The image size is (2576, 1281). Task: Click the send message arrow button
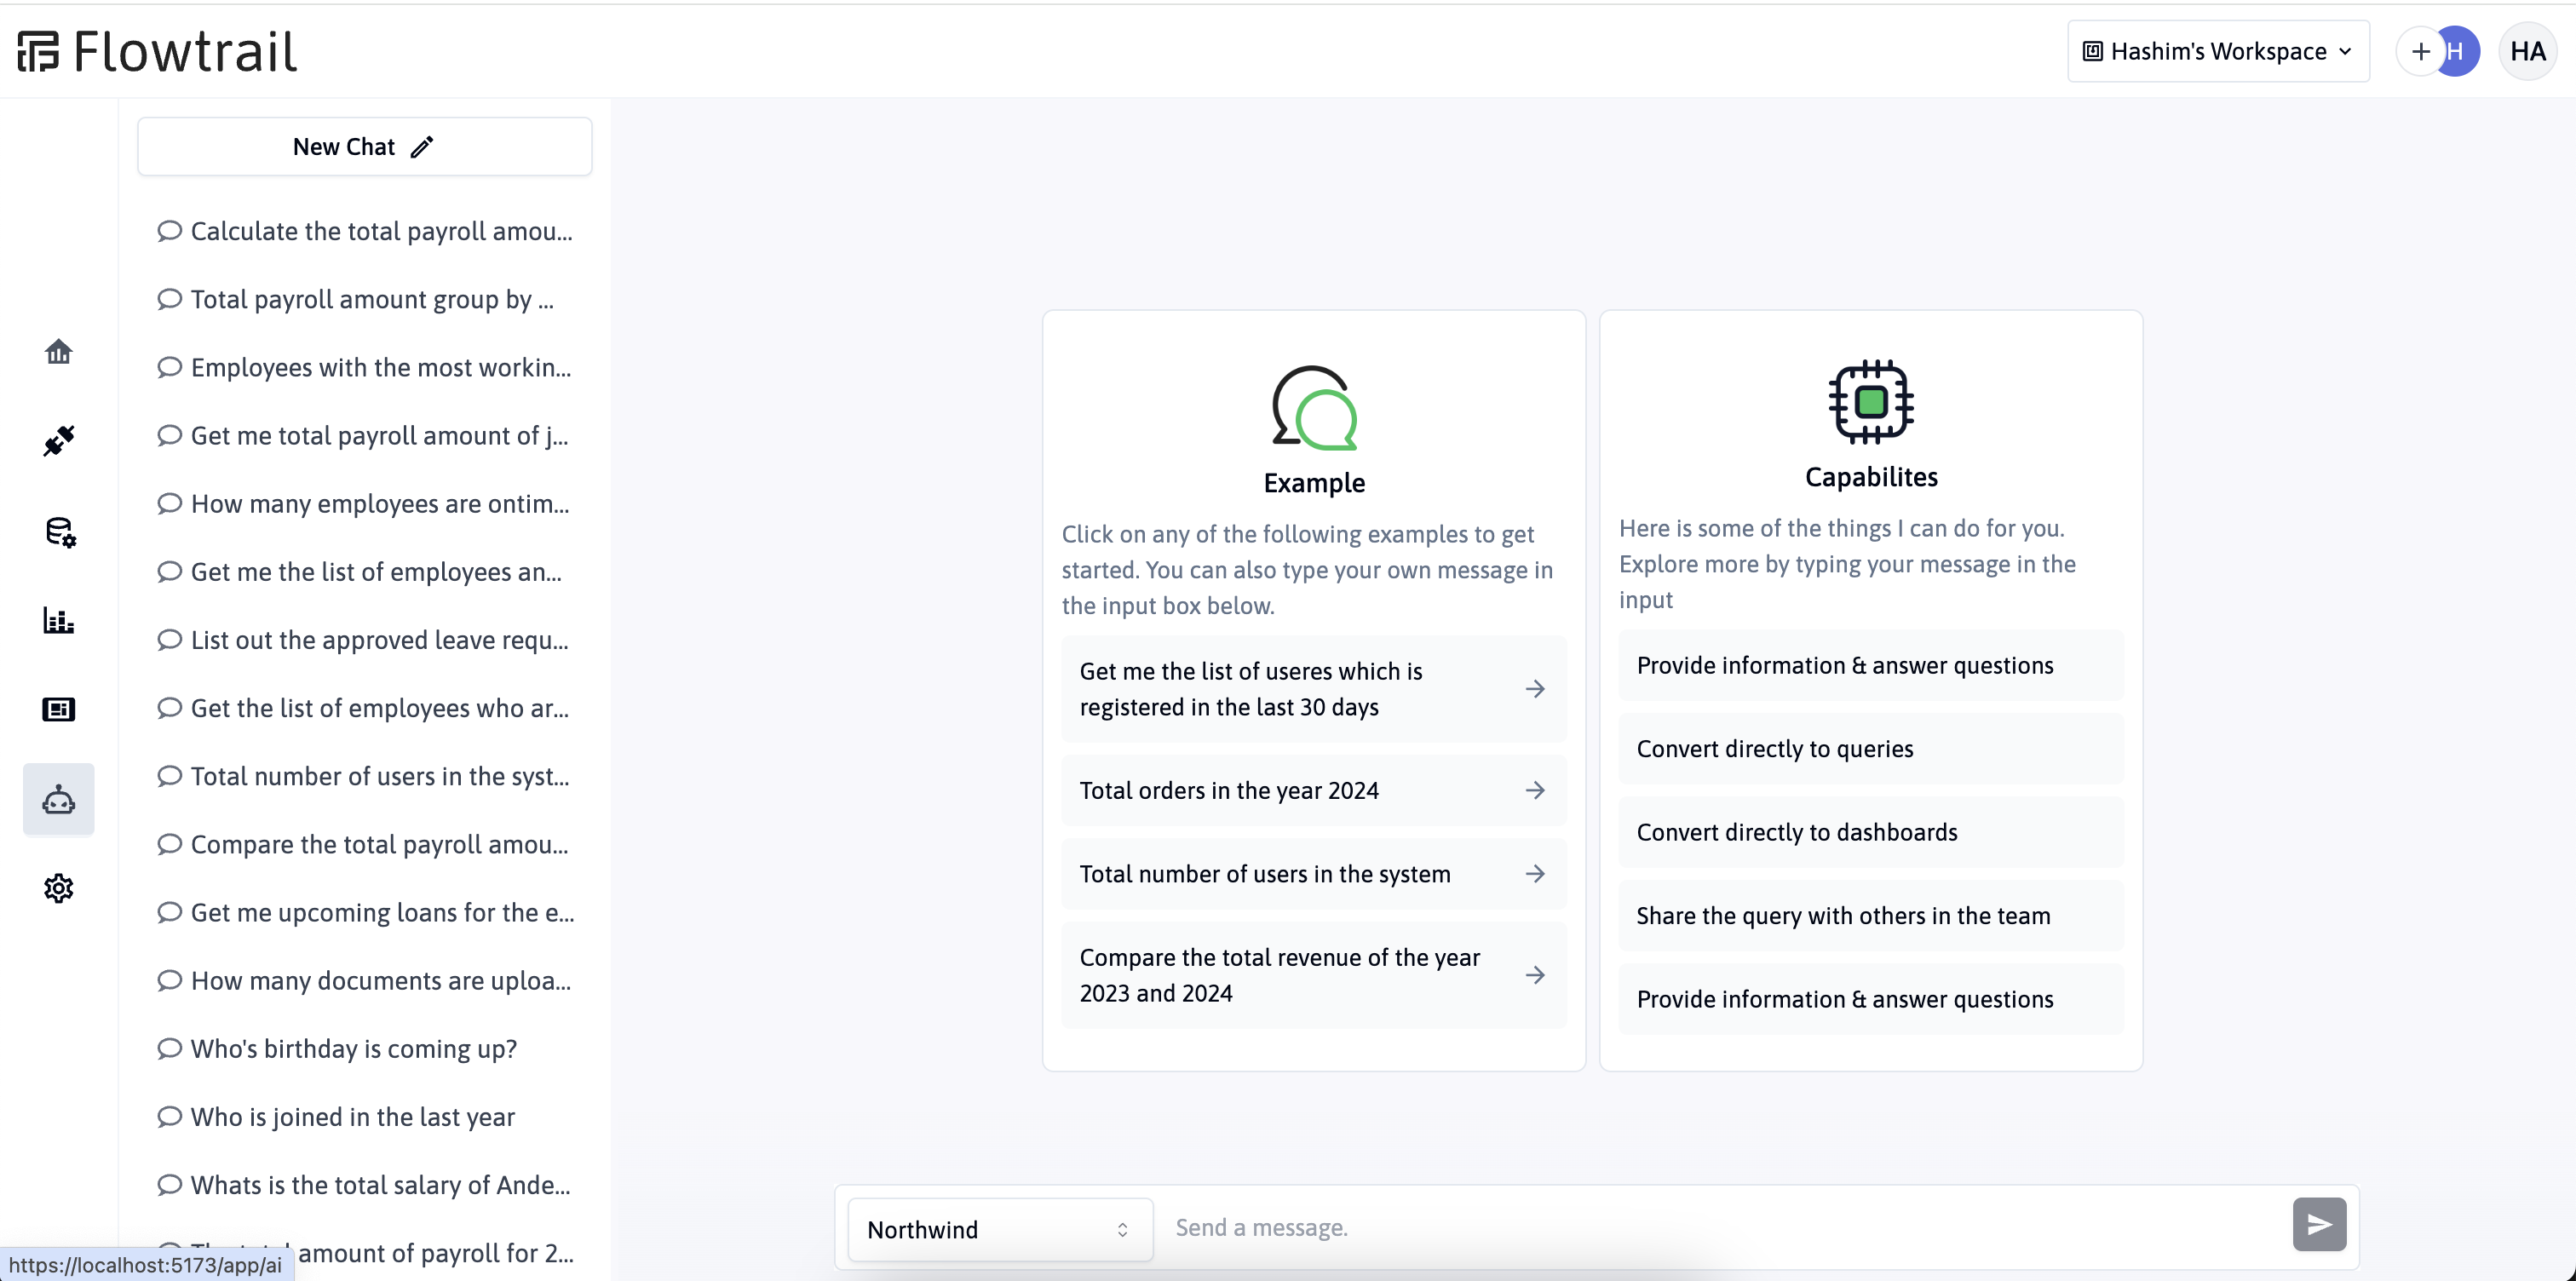(2318, 1226)
